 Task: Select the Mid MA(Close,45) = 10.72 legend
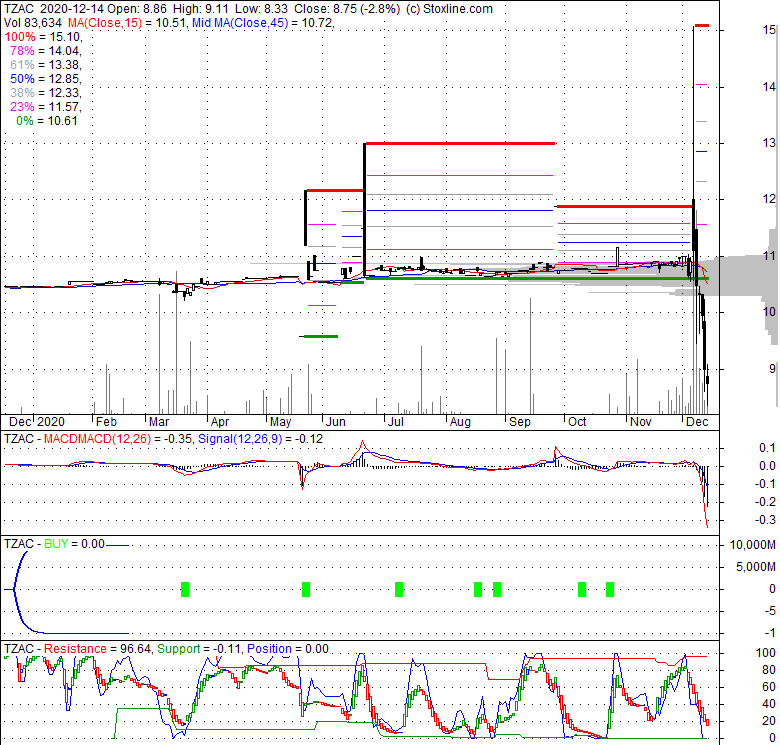263,22
